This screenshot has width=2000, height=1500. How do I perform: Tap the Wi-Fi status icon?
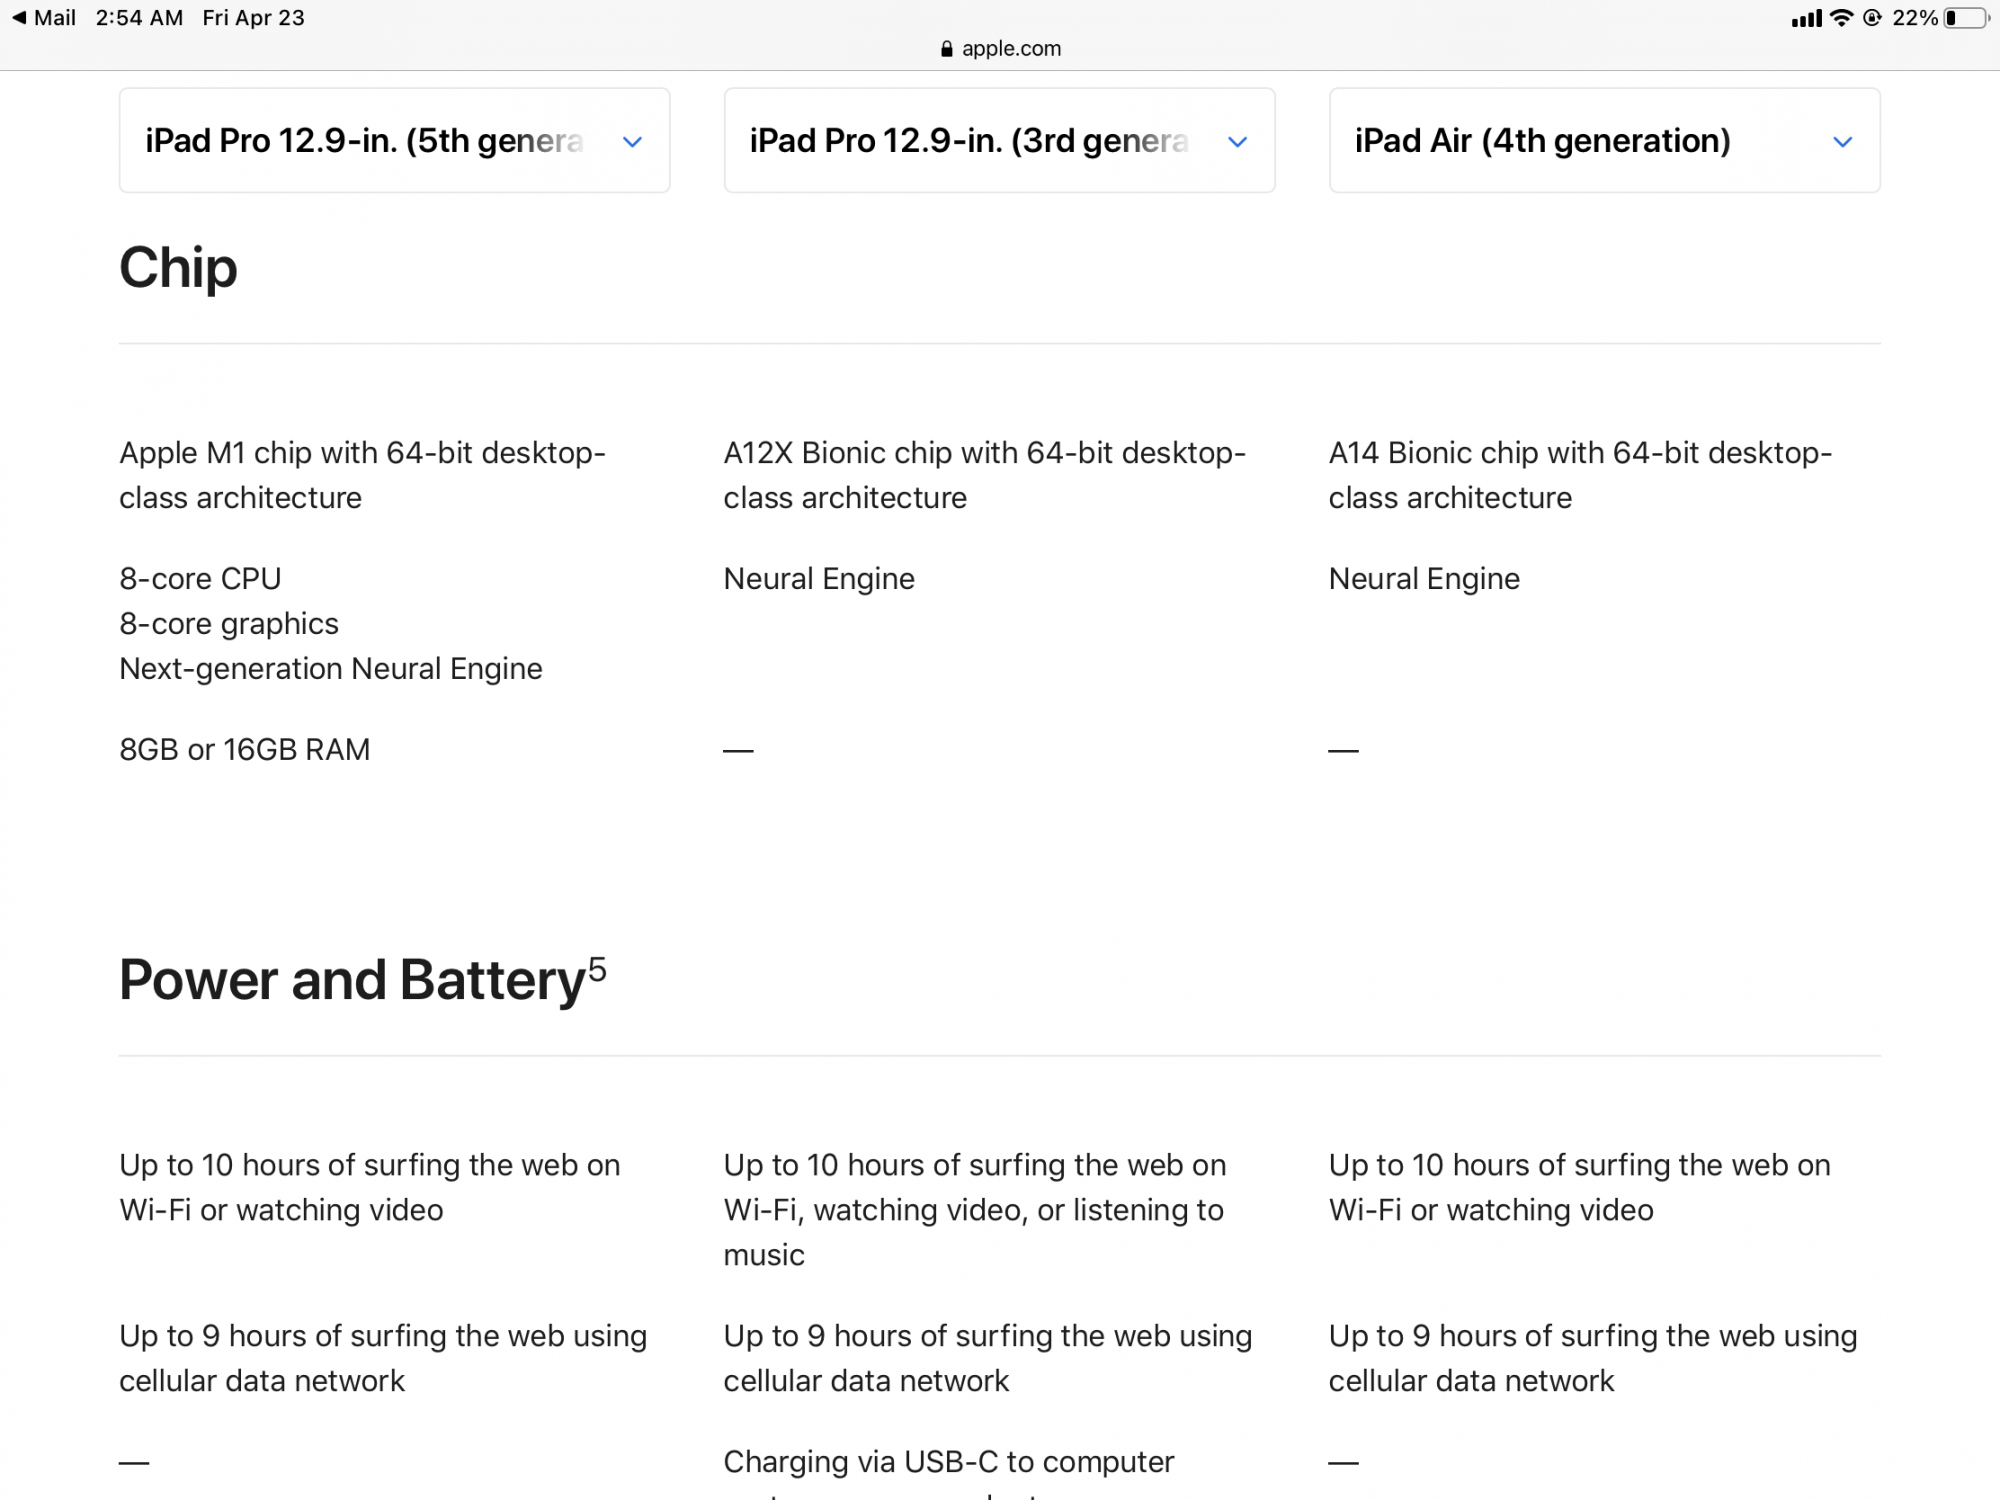1841,18
